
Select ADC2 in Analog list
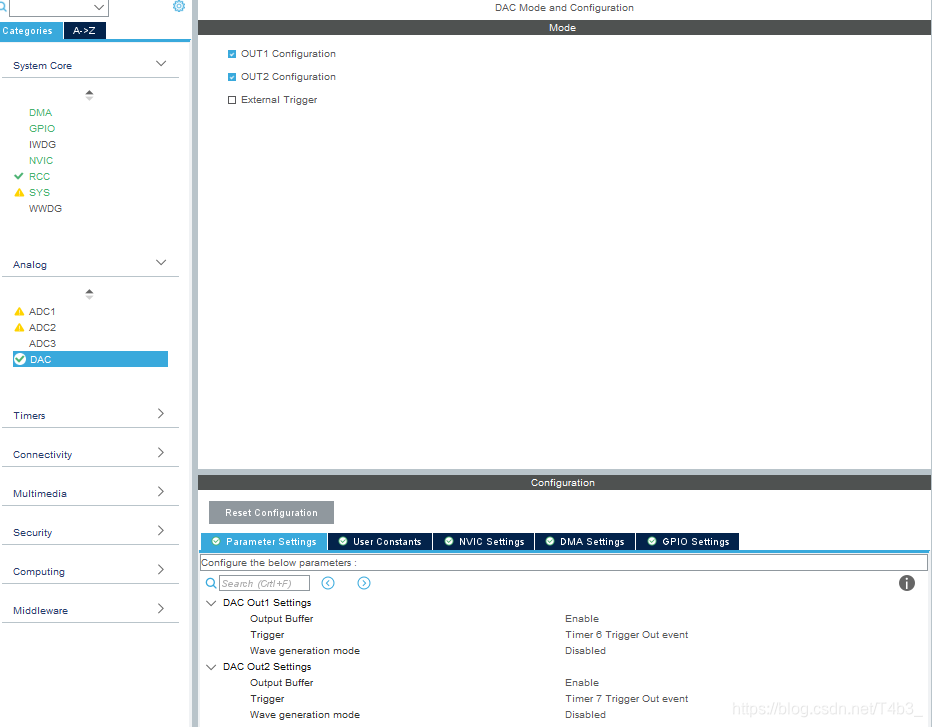pos(42,328)
